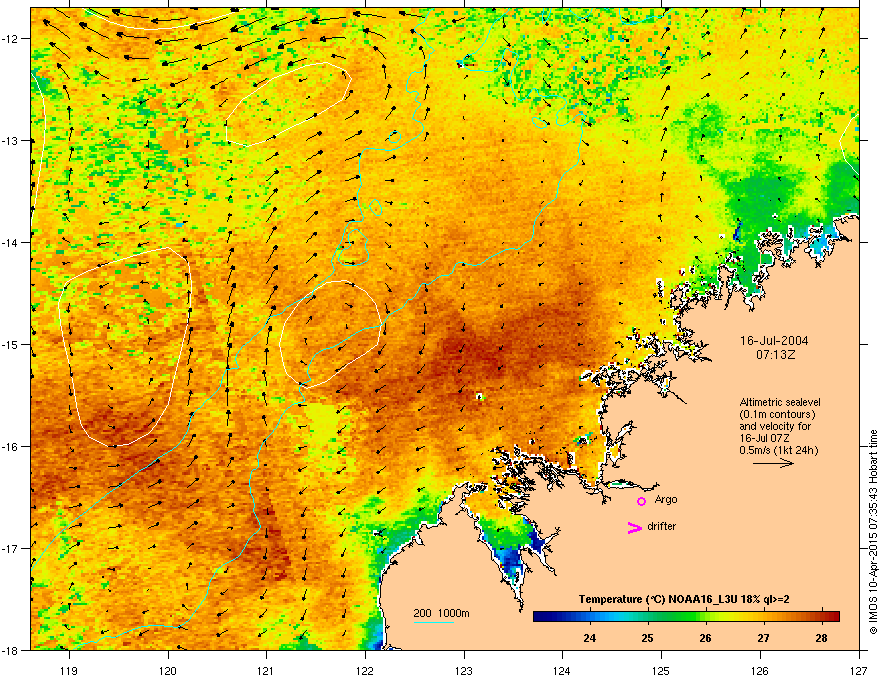The height and width of the screenshot is (680, 880).
Task: Click the color bar tick label 28
Action: 822,638
